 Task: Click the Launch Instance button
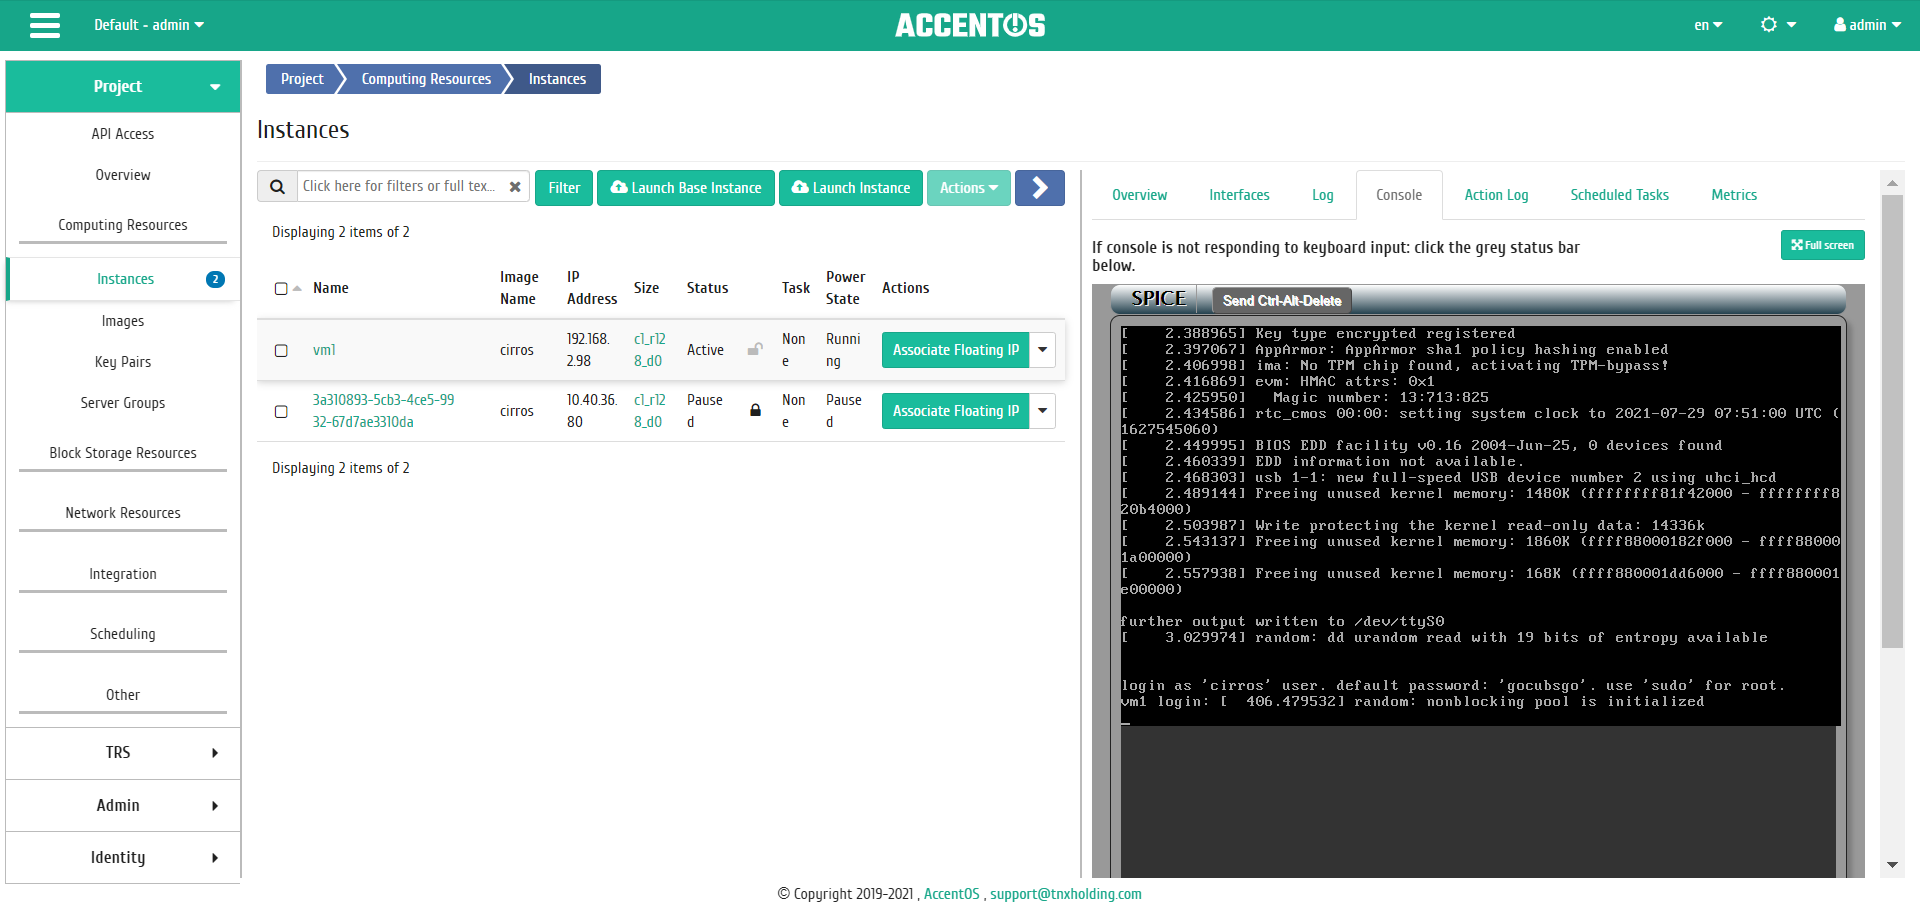(x=851, y=188)
